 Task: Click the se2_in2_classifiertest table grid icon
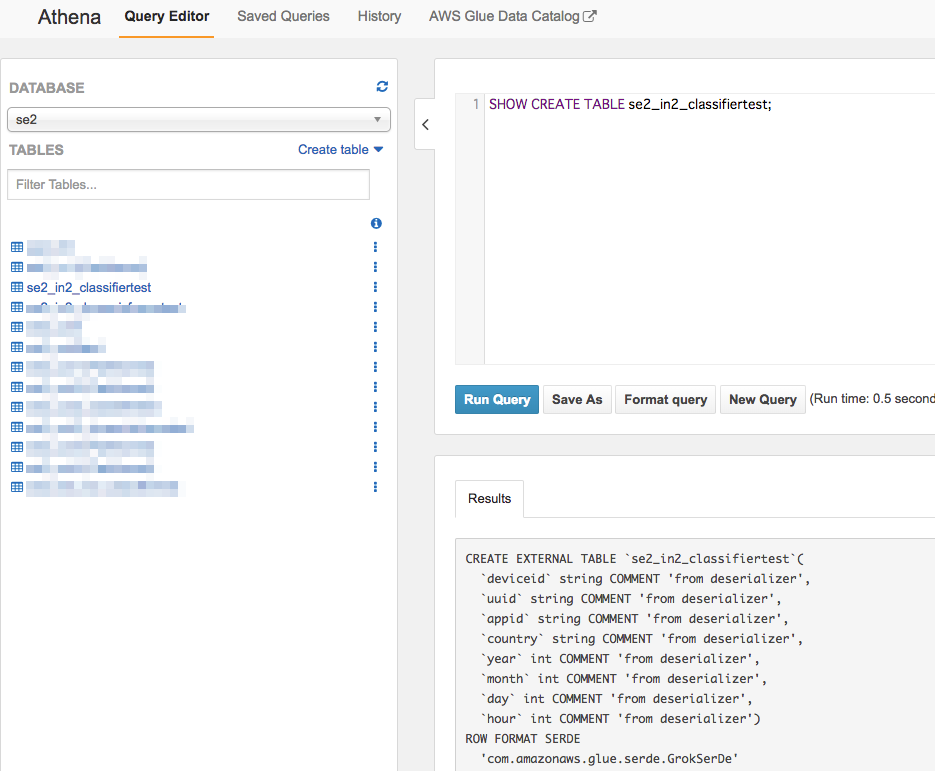coord(17,287)
